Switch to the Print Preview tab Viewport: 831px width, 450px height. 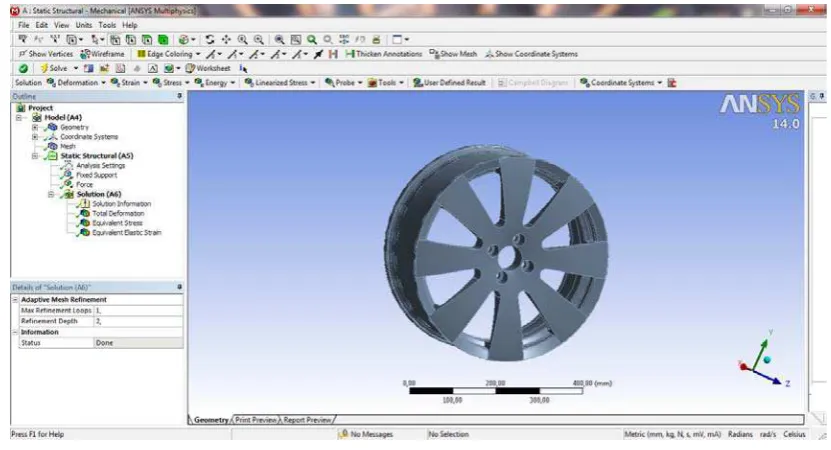click(256, 420)
